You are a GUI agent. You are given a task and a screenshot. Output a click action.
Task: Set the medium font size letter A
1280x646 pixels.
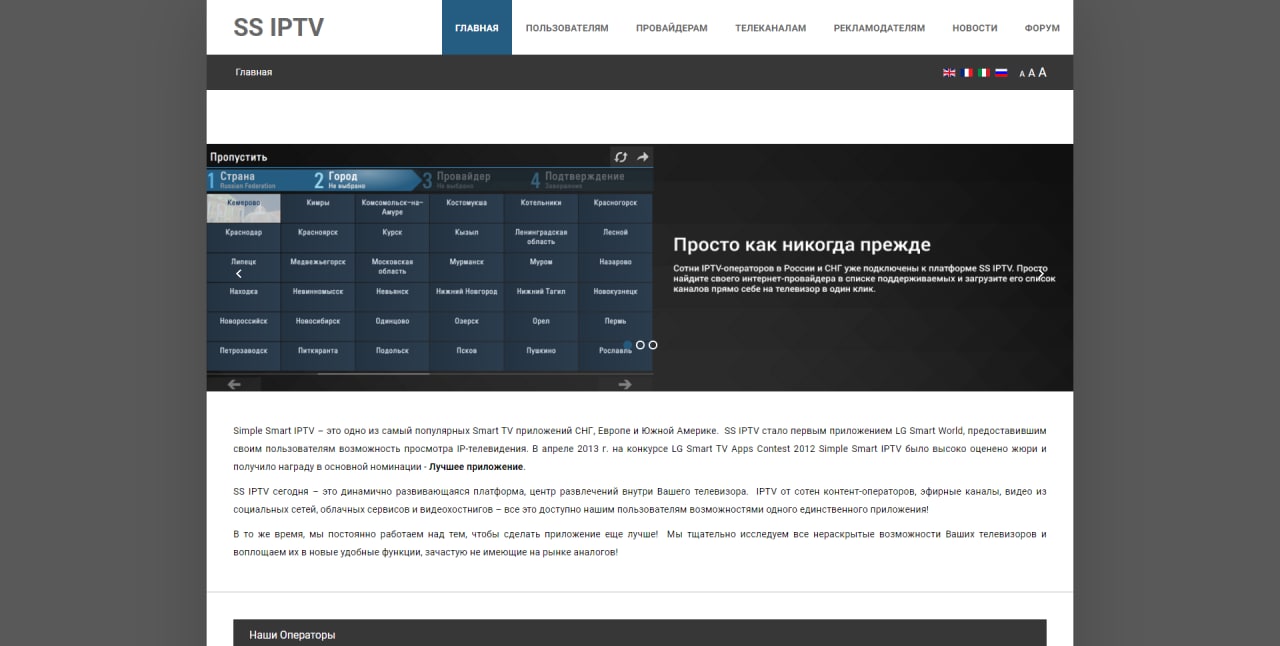1032,73
